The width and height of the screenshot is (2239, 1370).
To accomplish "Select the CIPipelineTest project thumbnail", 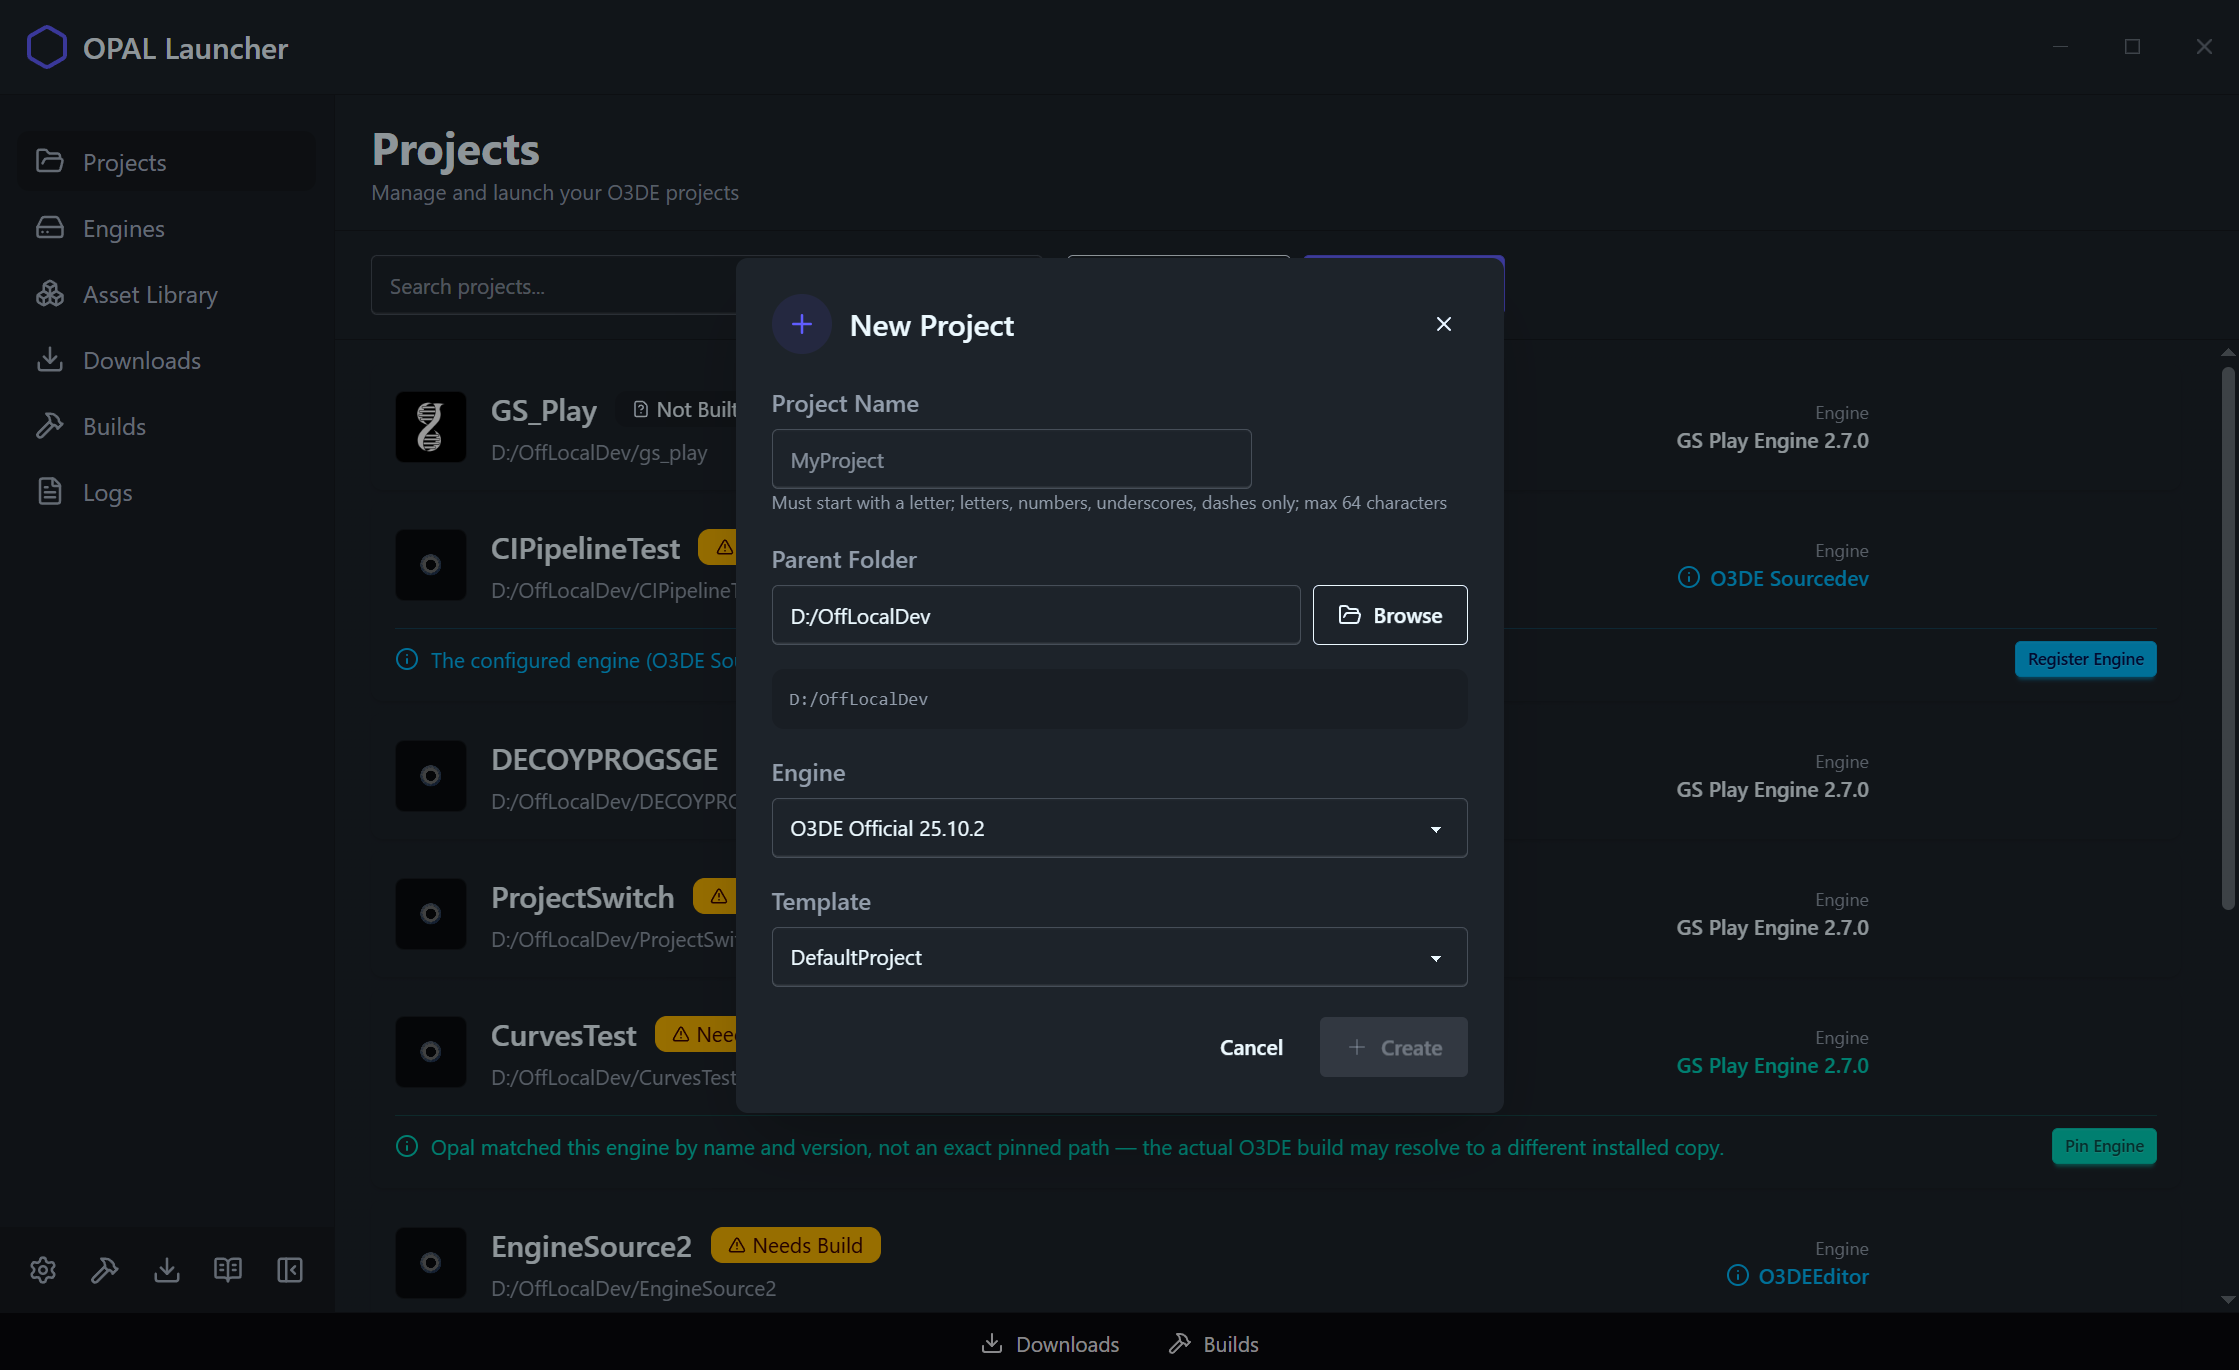I will click(x=430, y=565).
